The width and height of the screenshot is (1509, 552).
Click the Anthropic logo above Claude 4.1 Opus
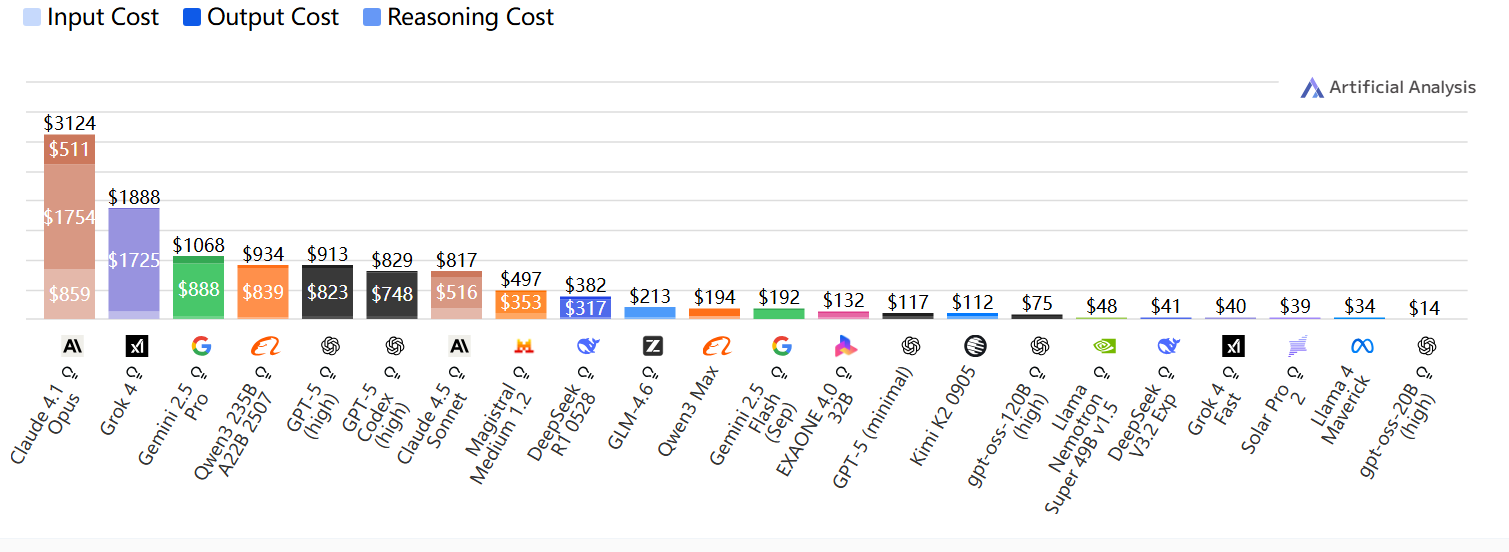tap(71, 346)
